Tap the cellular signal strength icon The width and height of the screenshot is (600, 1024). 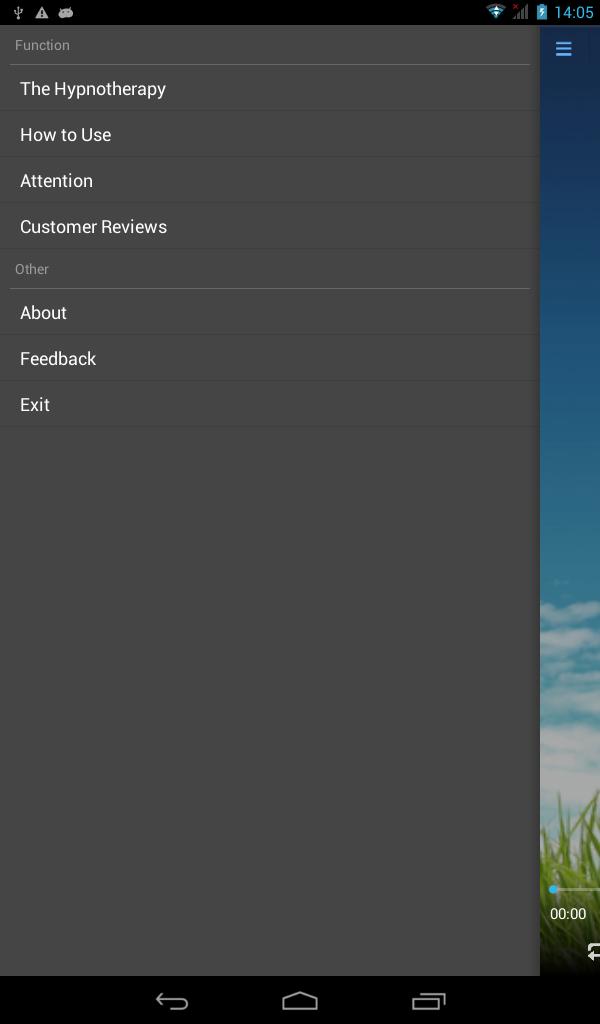[520, 11]
